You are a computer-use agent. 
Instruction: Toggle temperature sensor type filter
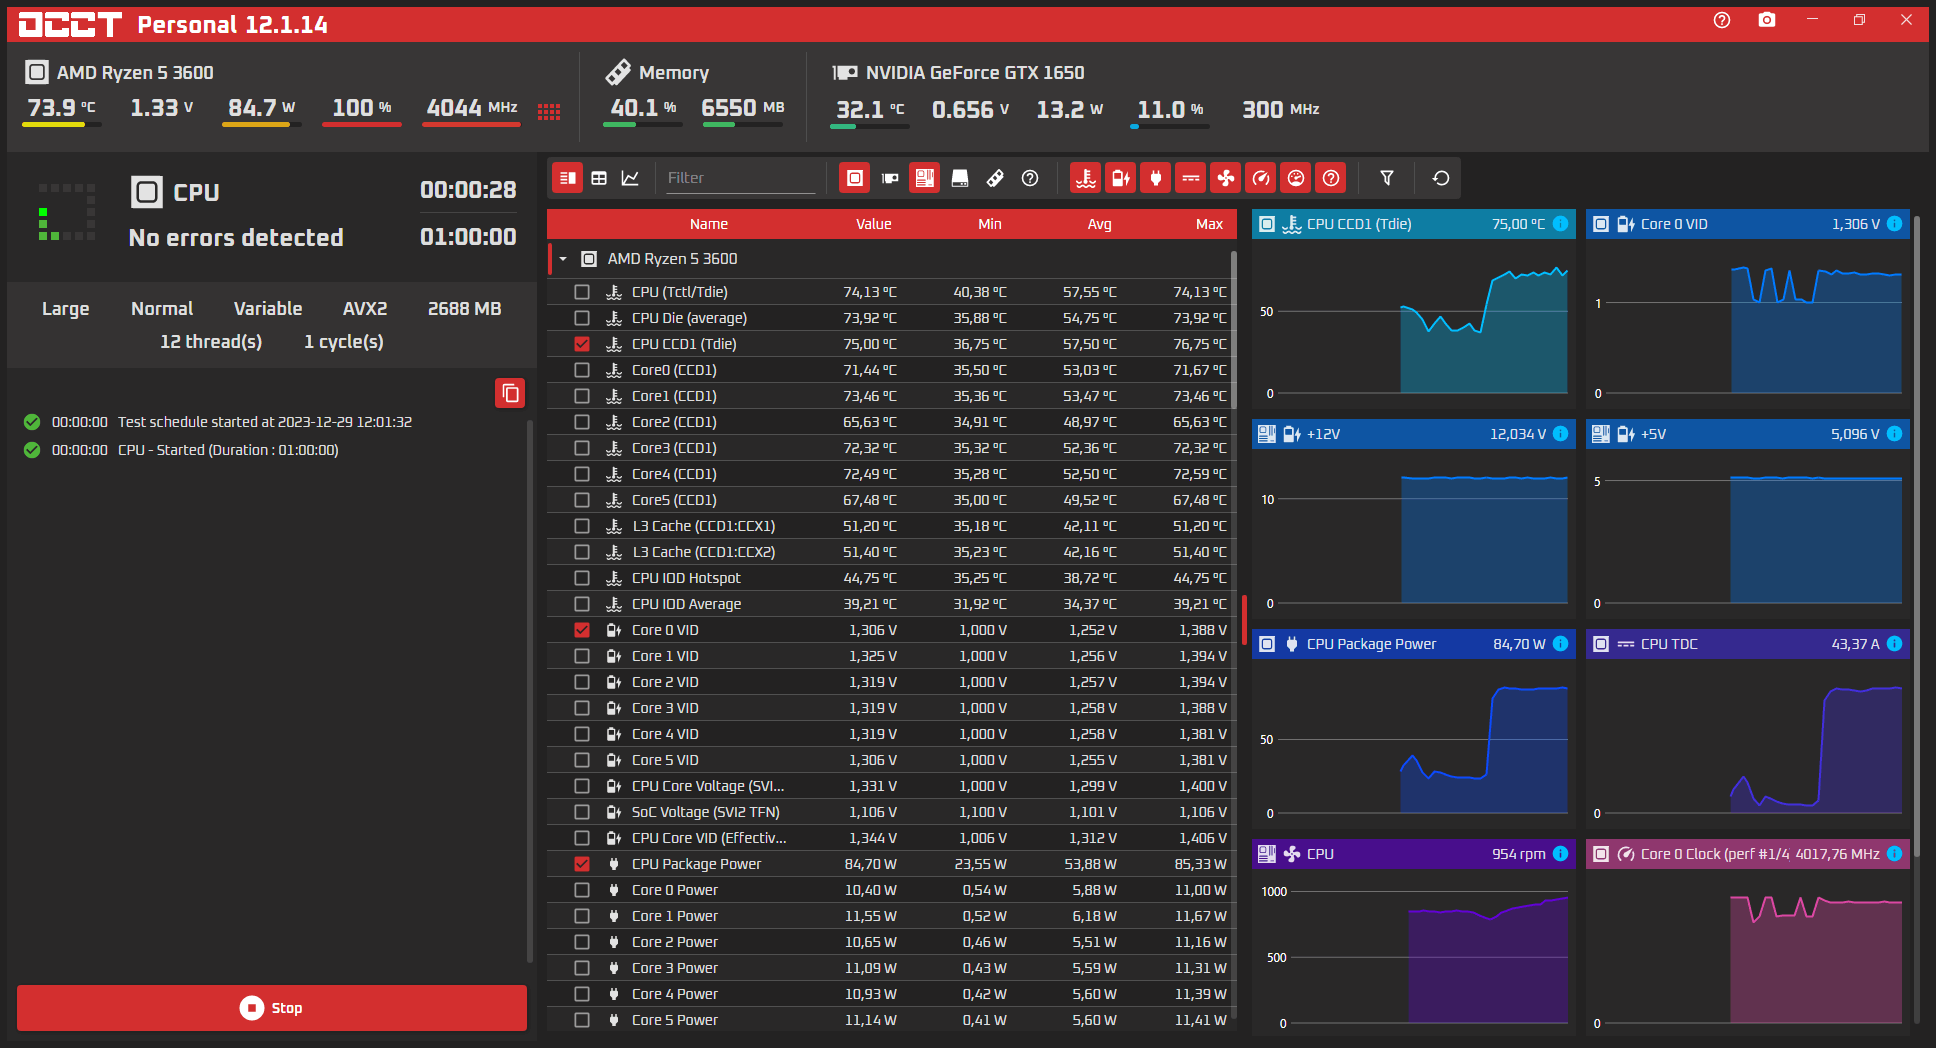1085,178
